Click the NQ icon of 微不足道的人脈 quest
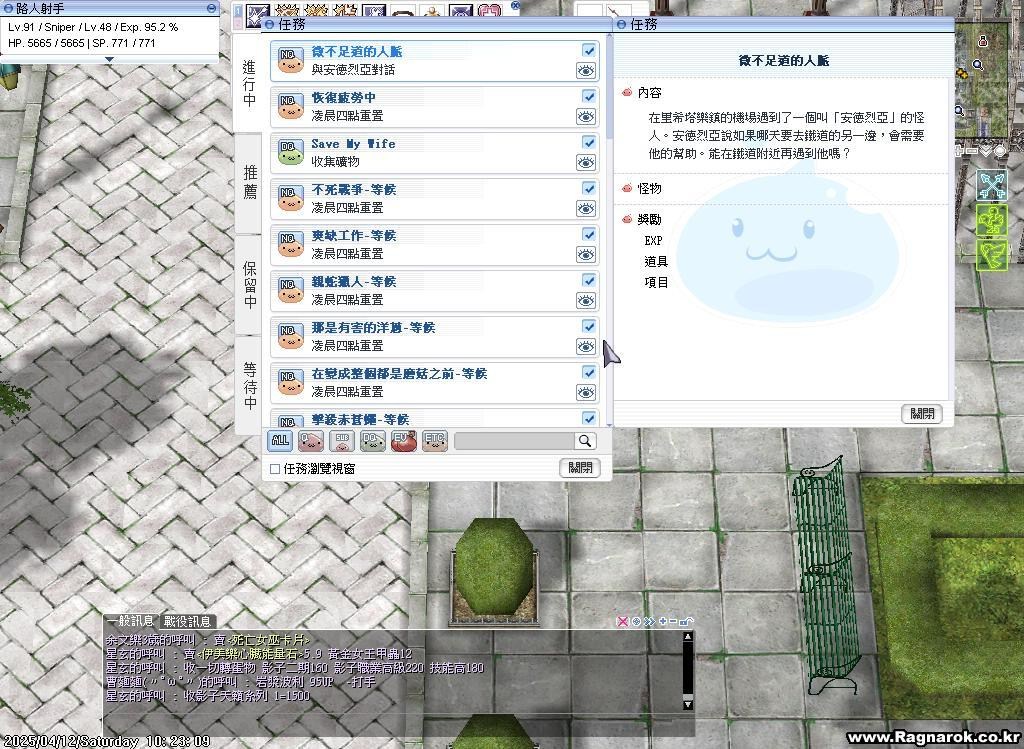1024x749 pixels. (x=291, y=60)
